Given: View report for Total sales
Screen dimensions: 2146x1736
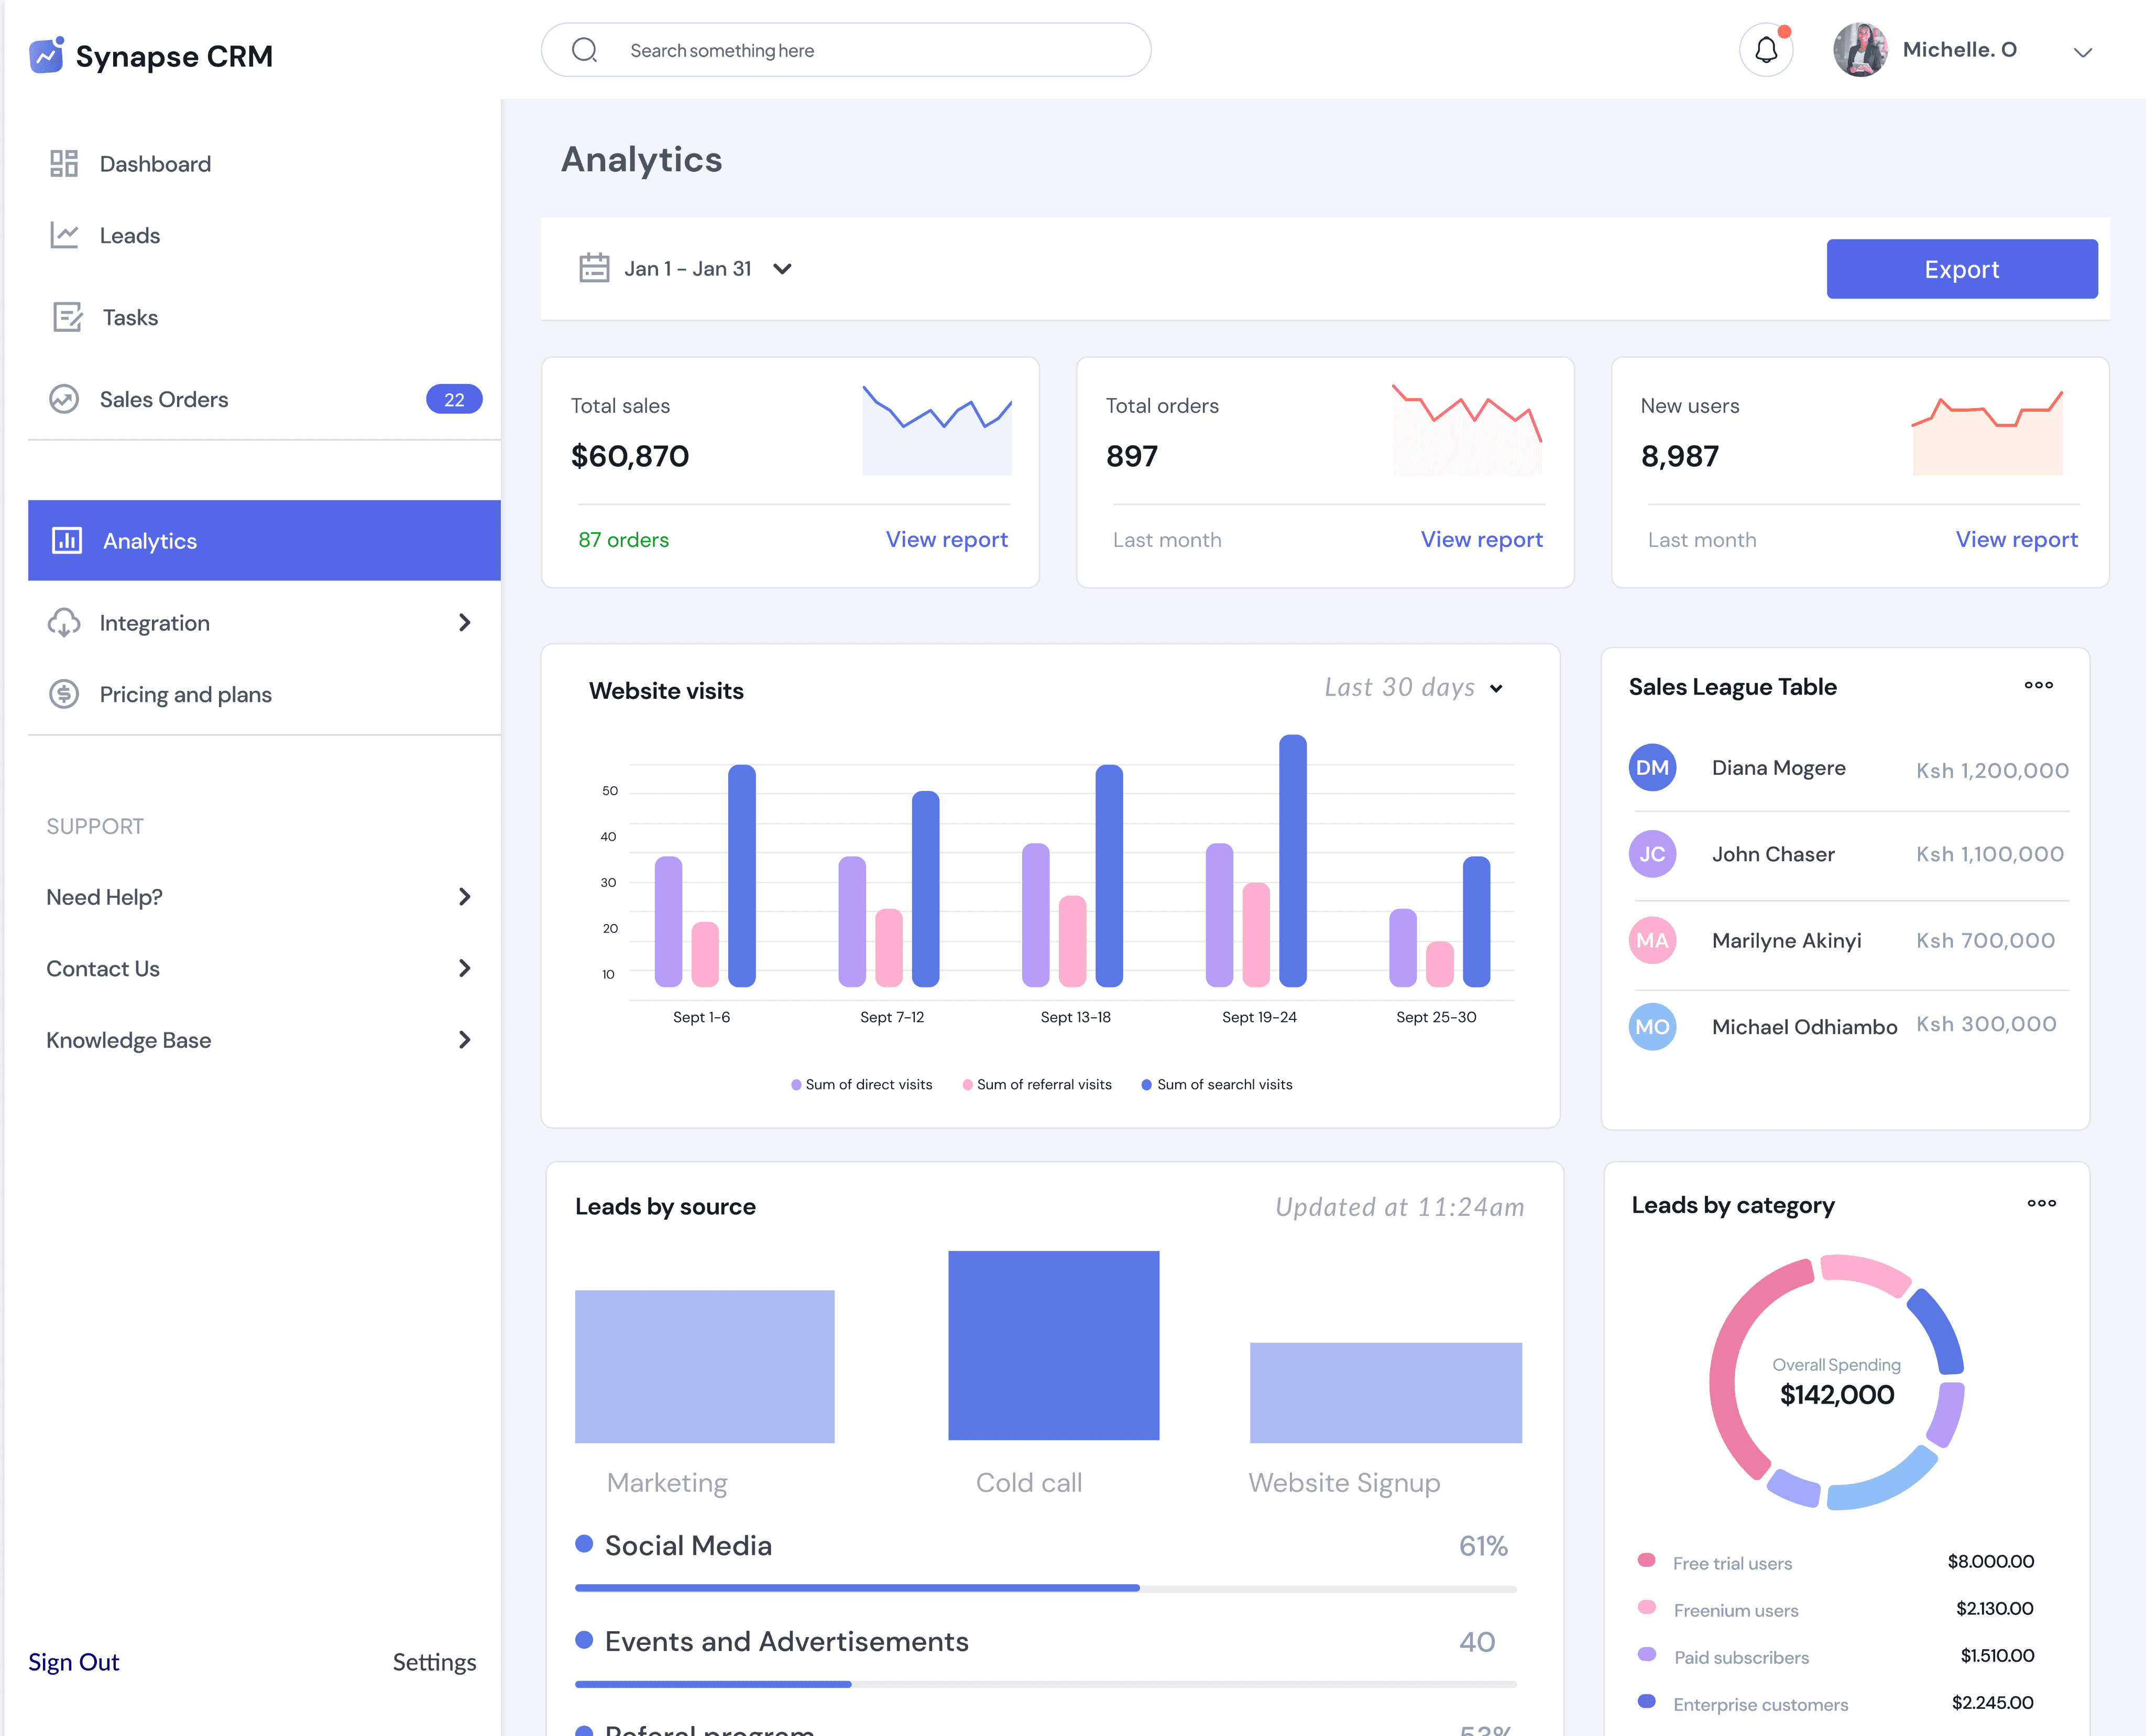Looking at the screenshot, I should 947,539.
